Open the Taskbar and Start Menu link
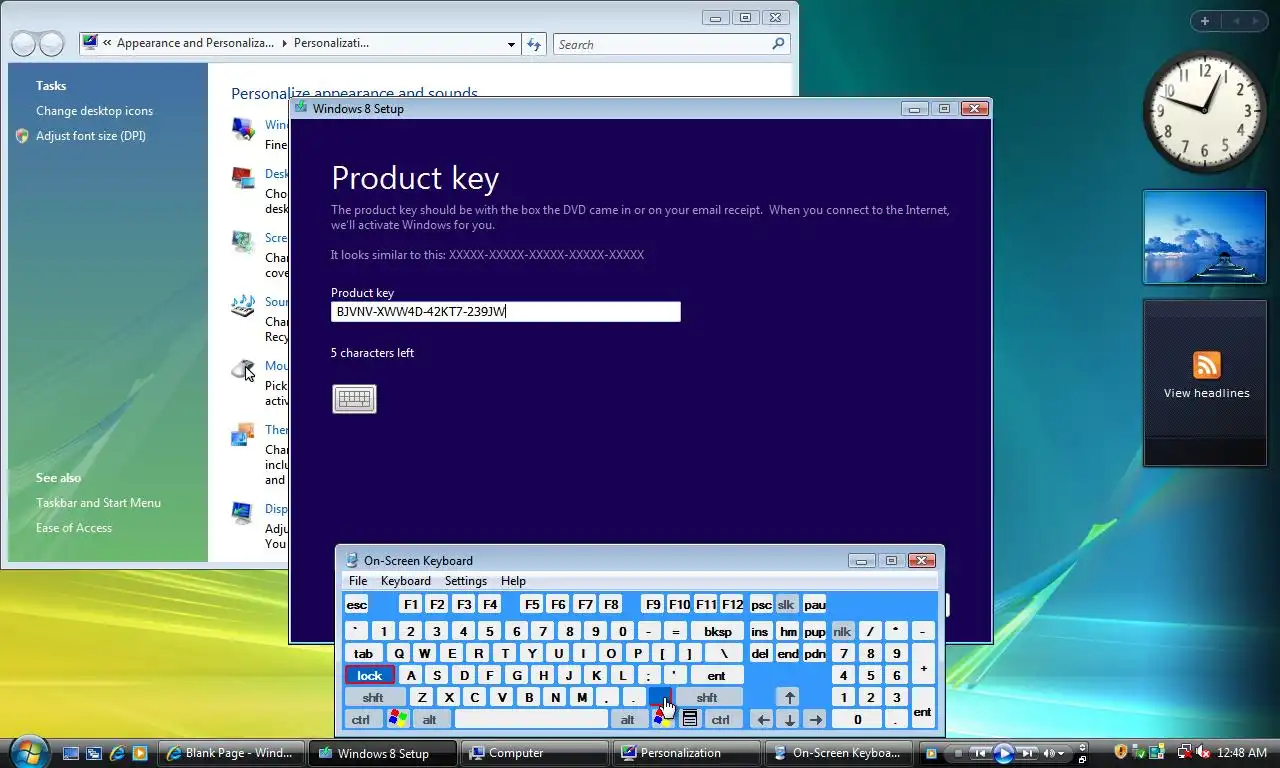 98,503
